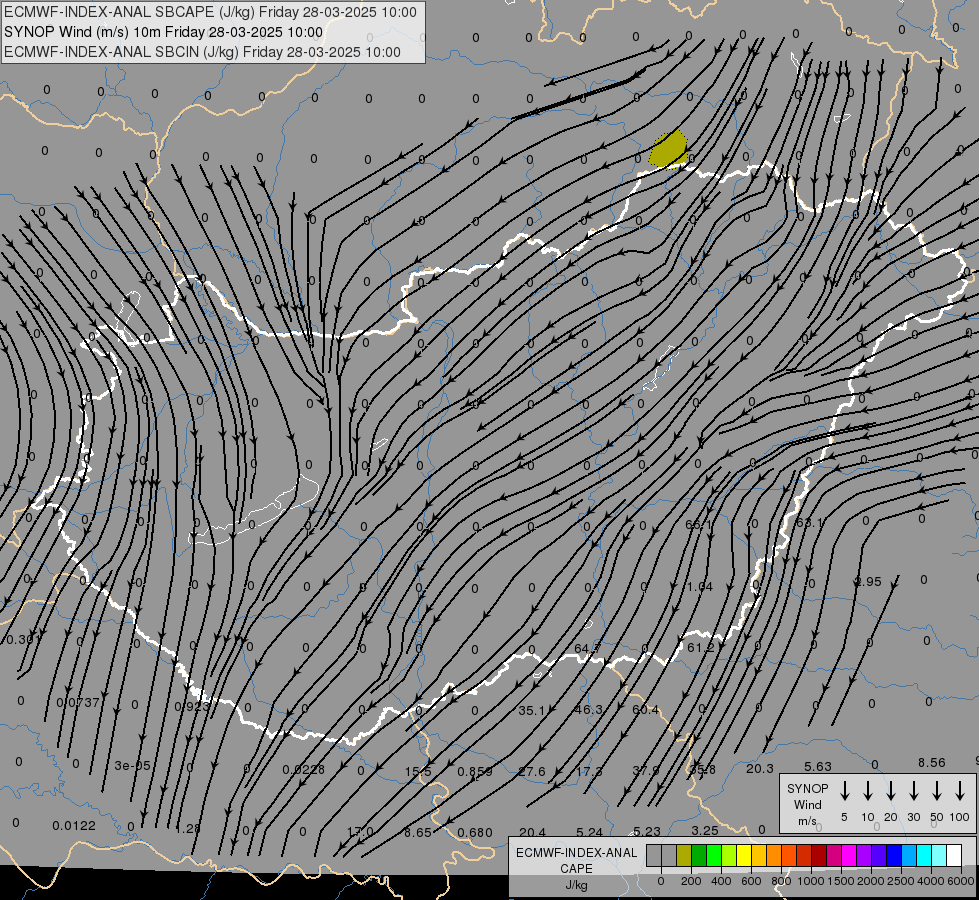Click the '6000' tick label on CAPE scale

960,881
